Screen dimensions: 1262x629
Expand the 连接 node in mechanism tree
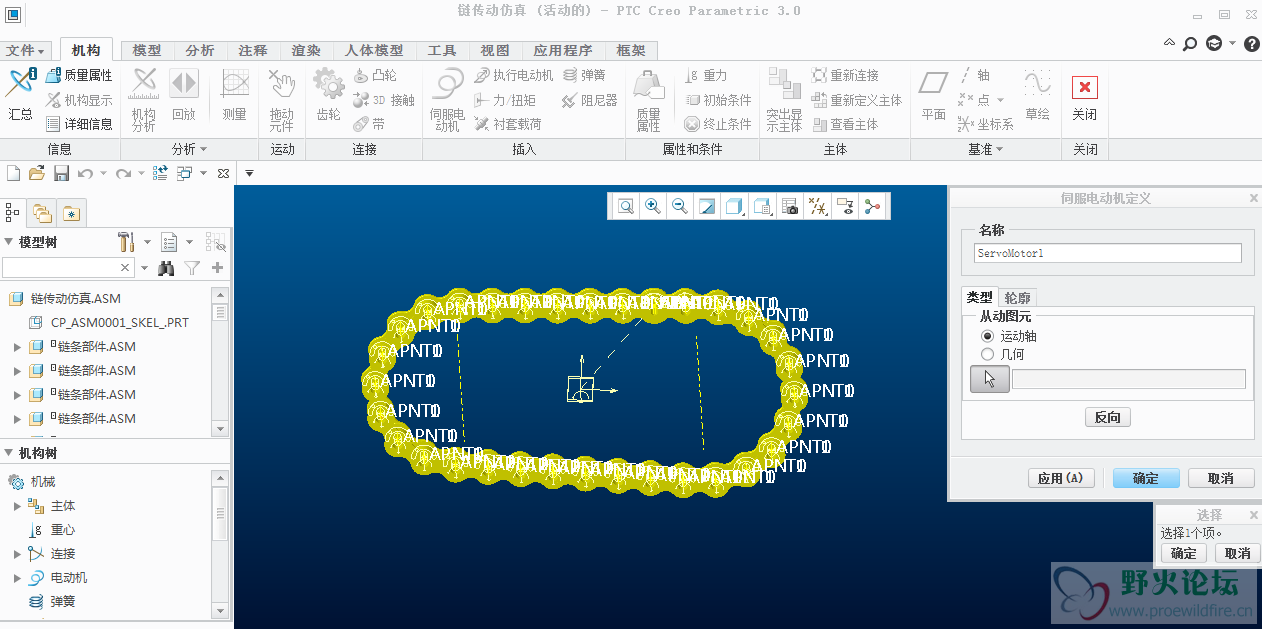17,554
